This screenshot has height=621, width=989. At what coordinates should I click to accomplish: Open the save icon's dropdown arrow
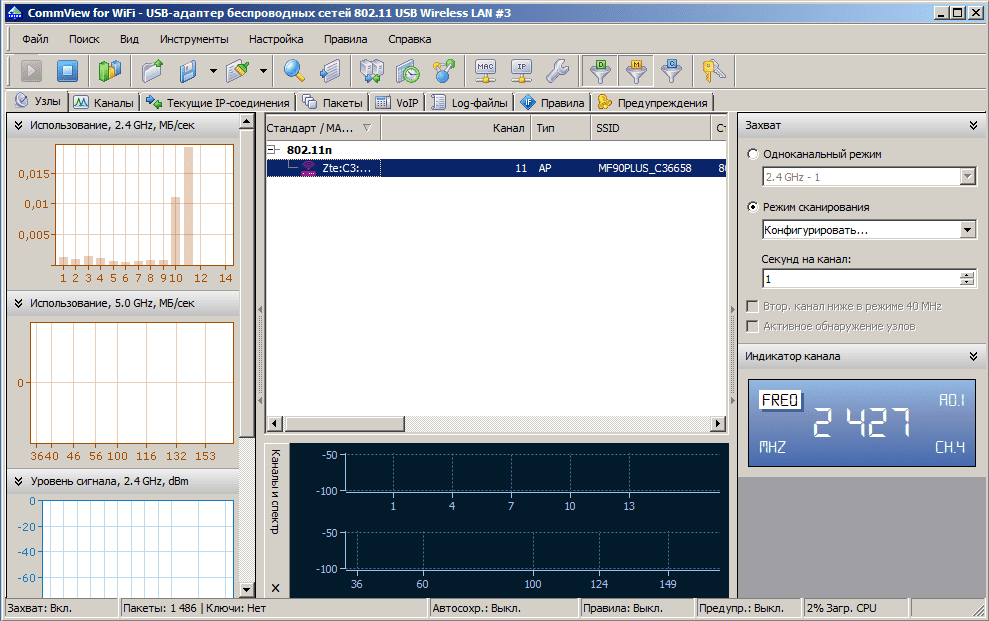[213, 71]
